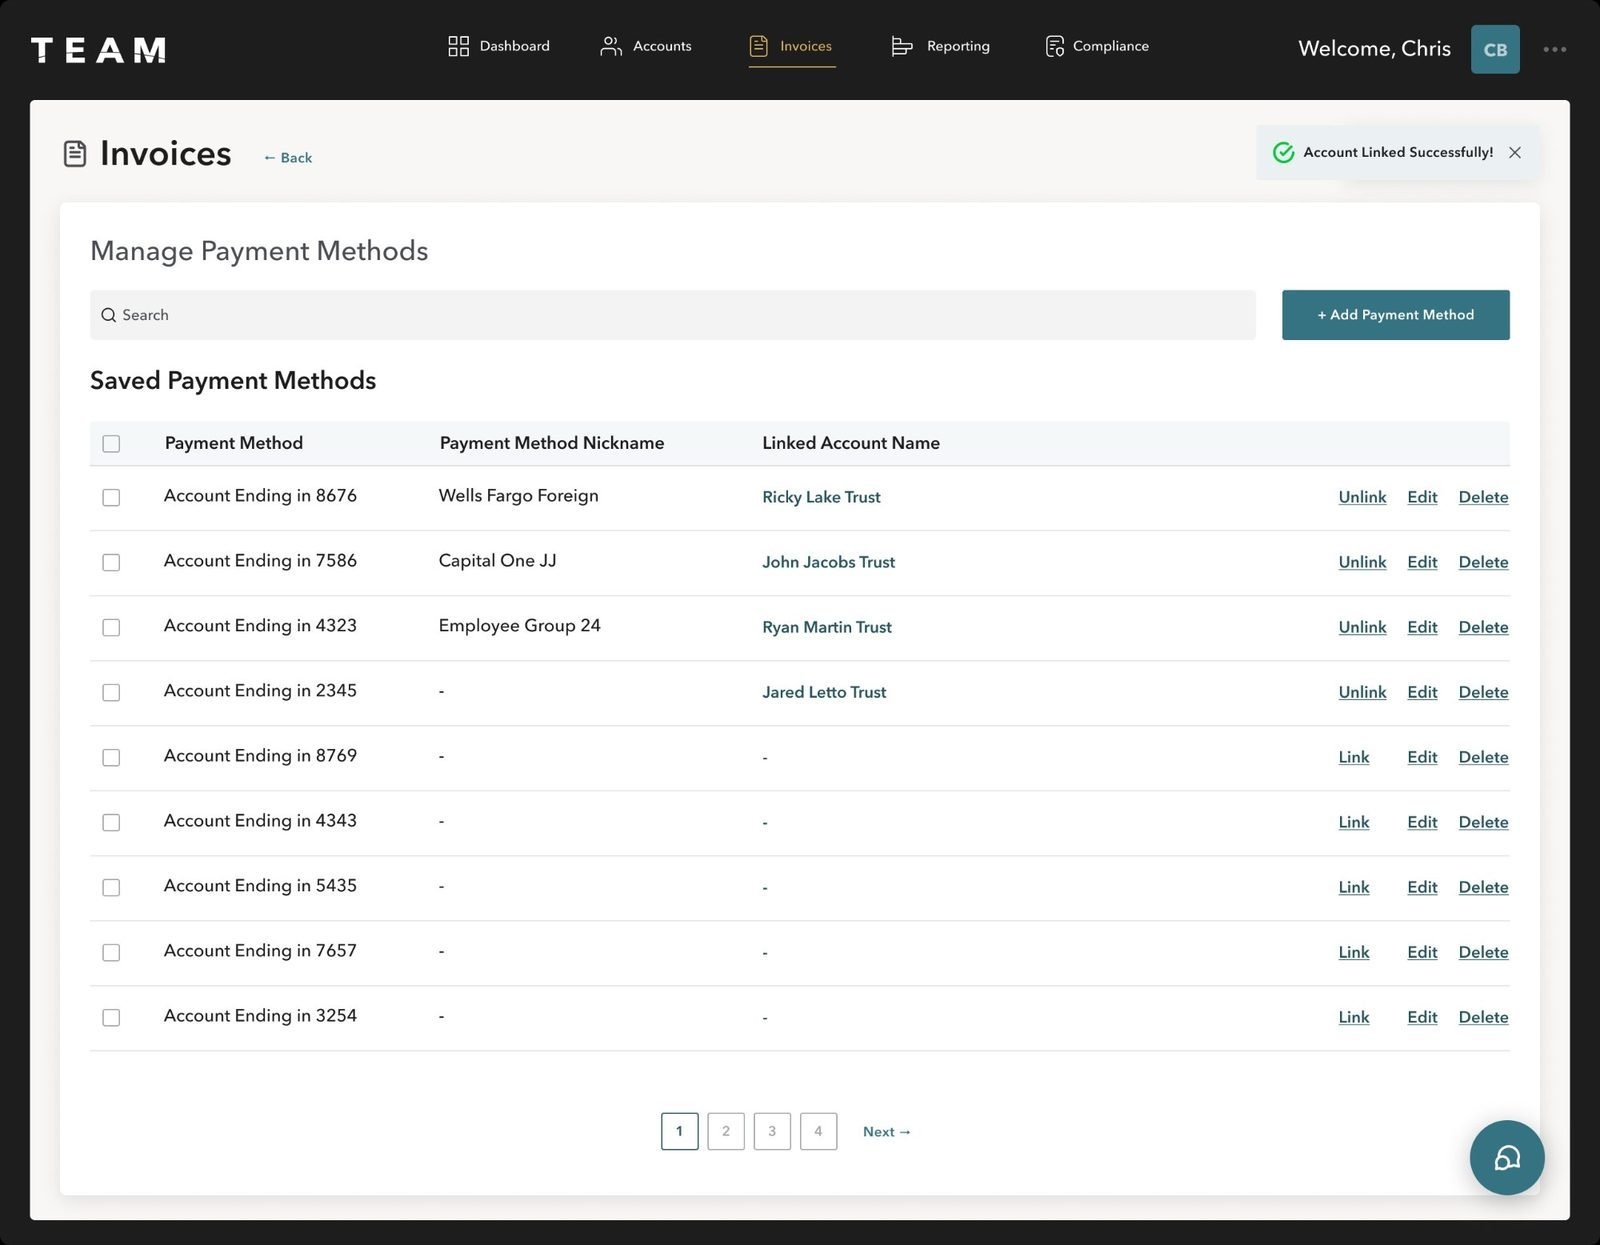Select the checkbox for Account Ending in 8676

(111, 497)
